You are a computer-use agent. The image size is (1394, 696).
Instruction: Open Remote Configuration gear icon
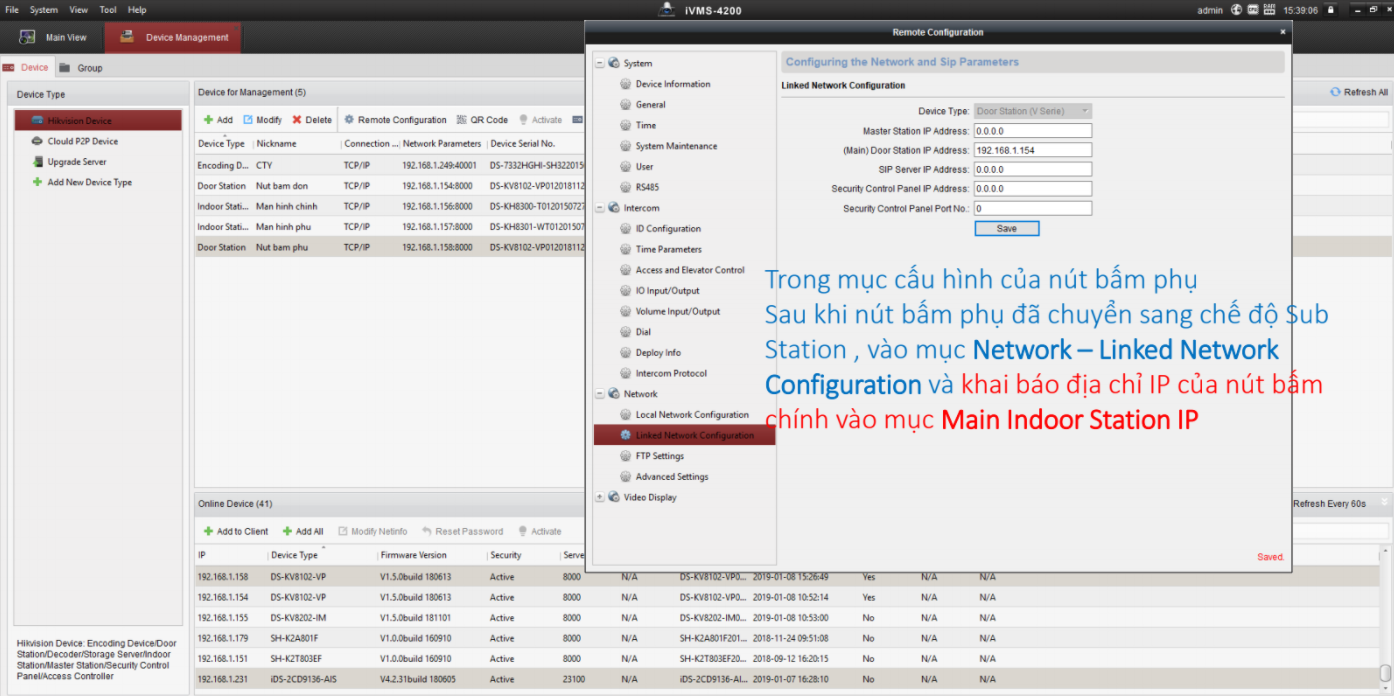point(350,120)
